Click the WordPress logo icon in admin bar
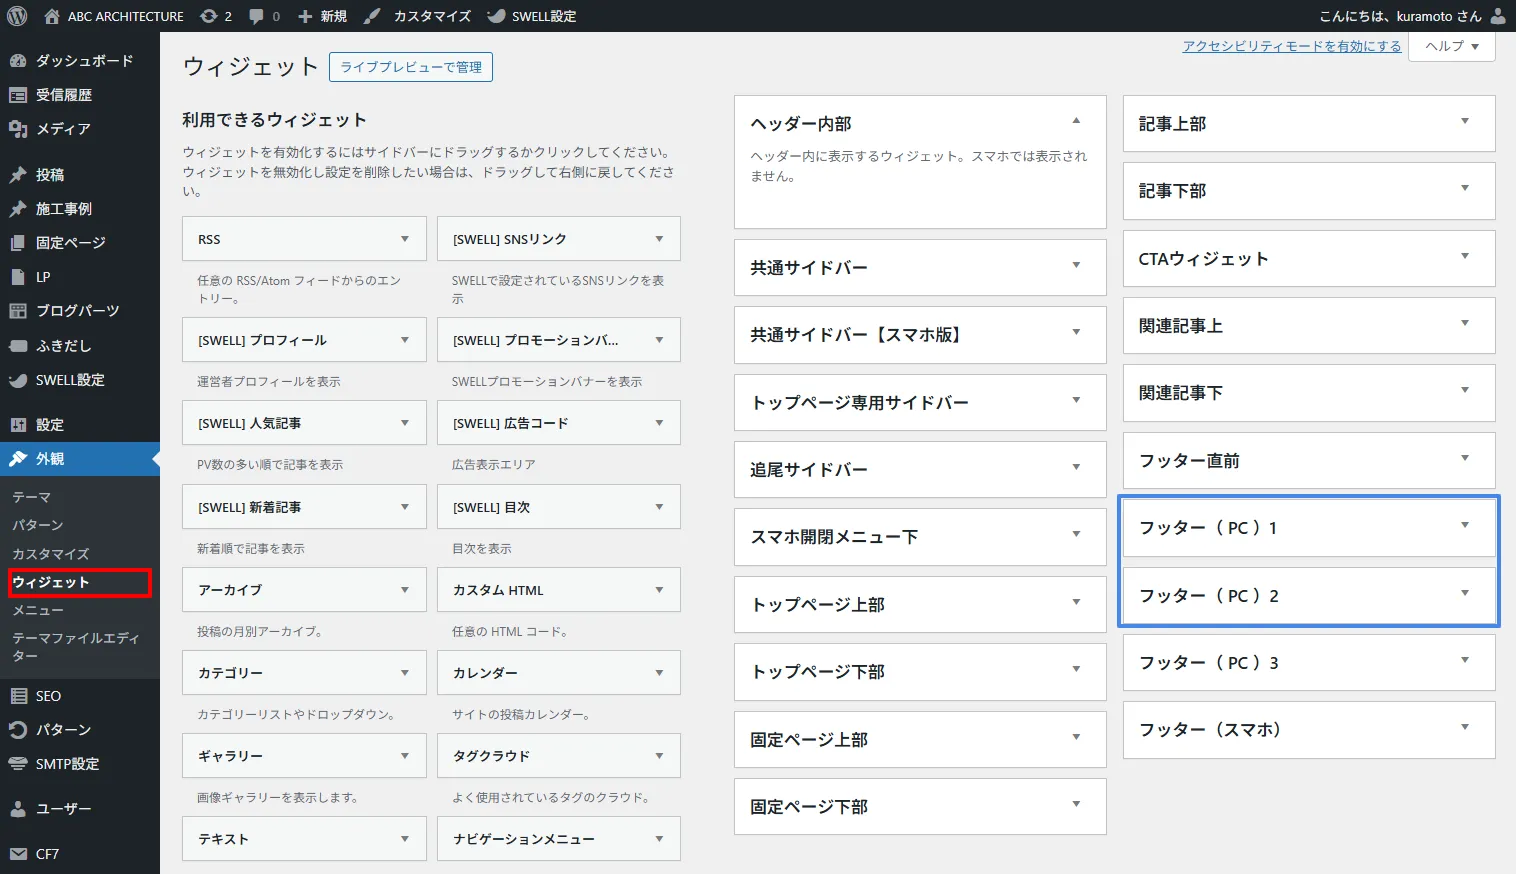The width and height of the screenshot is (1516, 874). [17, 16]
